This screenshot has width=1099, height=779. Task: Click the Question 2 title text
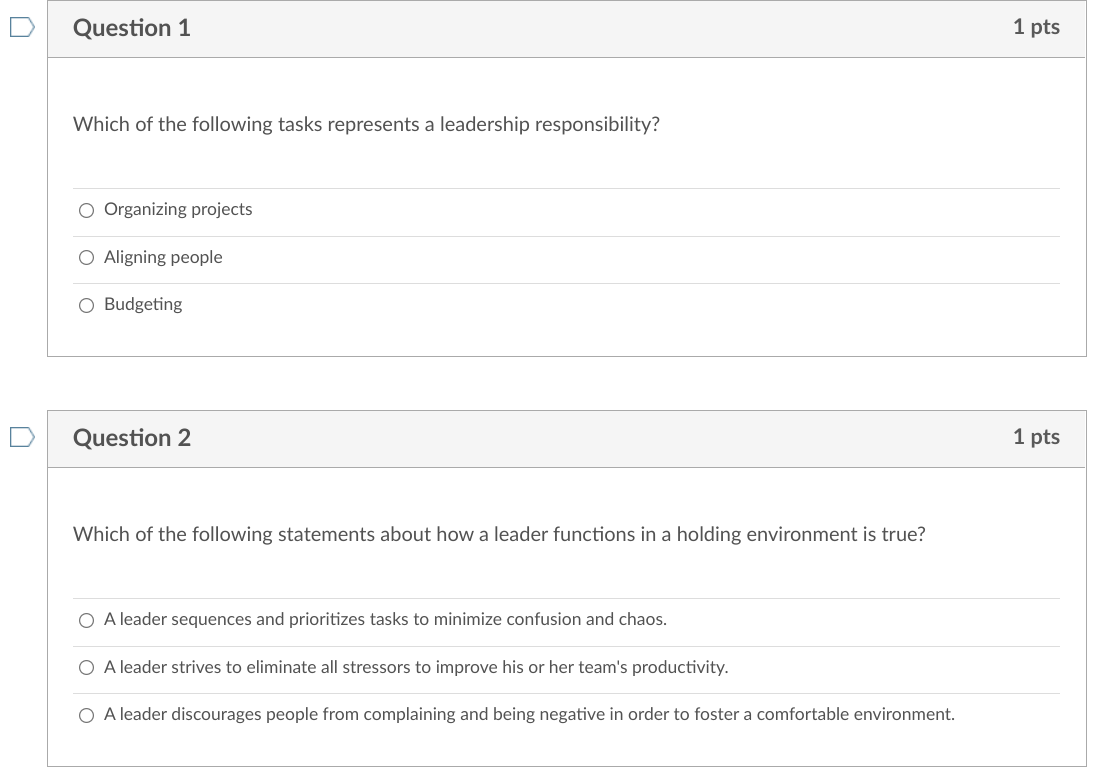pyautogui.click(x=130, y=437)
